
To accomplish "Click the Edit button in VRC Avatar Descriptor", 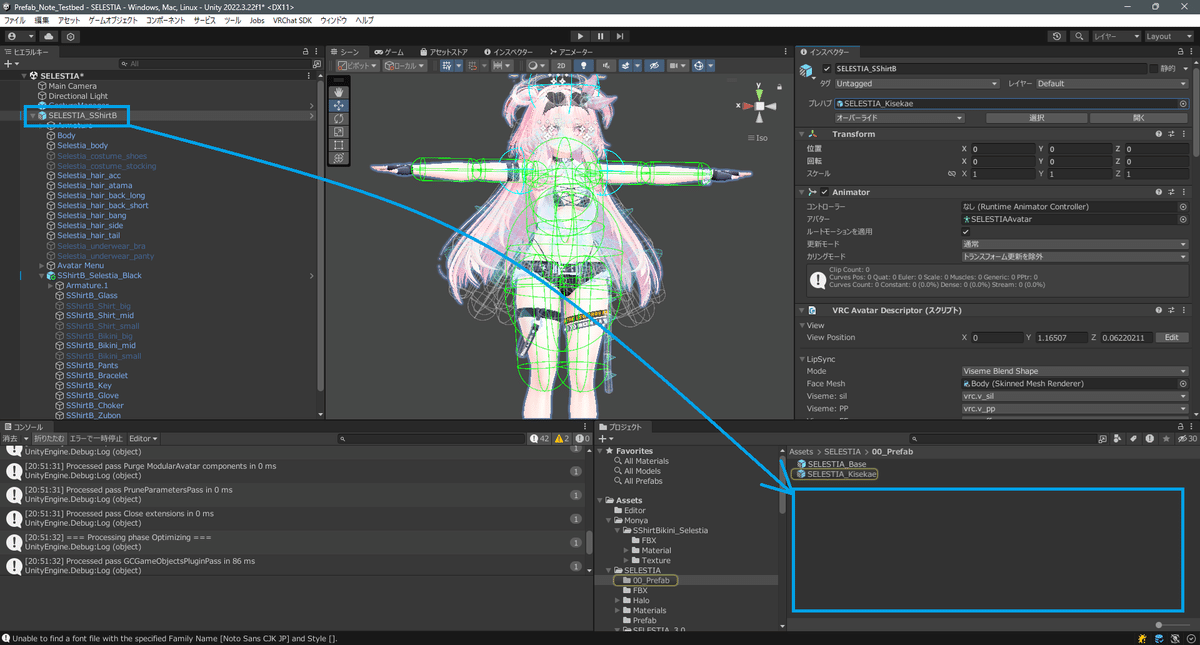I will pyautogui.click(x=1170, y=337).
